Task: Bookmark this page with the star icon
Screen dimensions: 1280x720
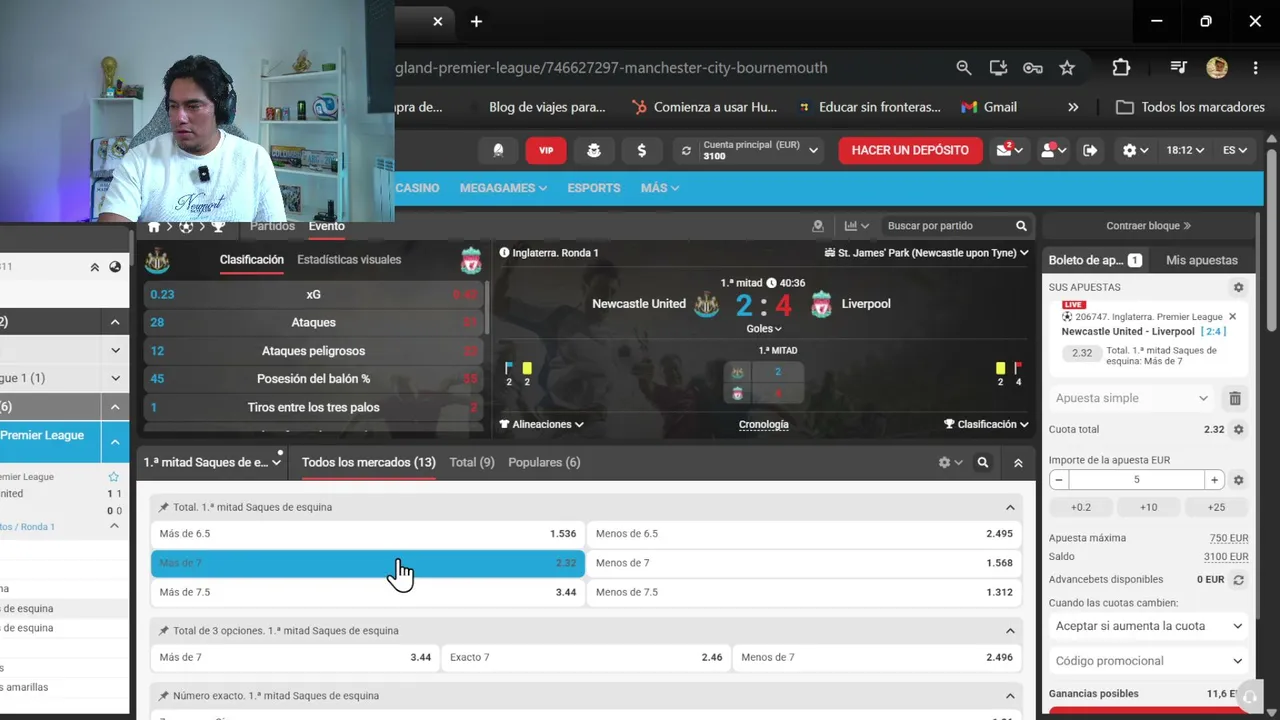Action: (x=1067, y=68)
